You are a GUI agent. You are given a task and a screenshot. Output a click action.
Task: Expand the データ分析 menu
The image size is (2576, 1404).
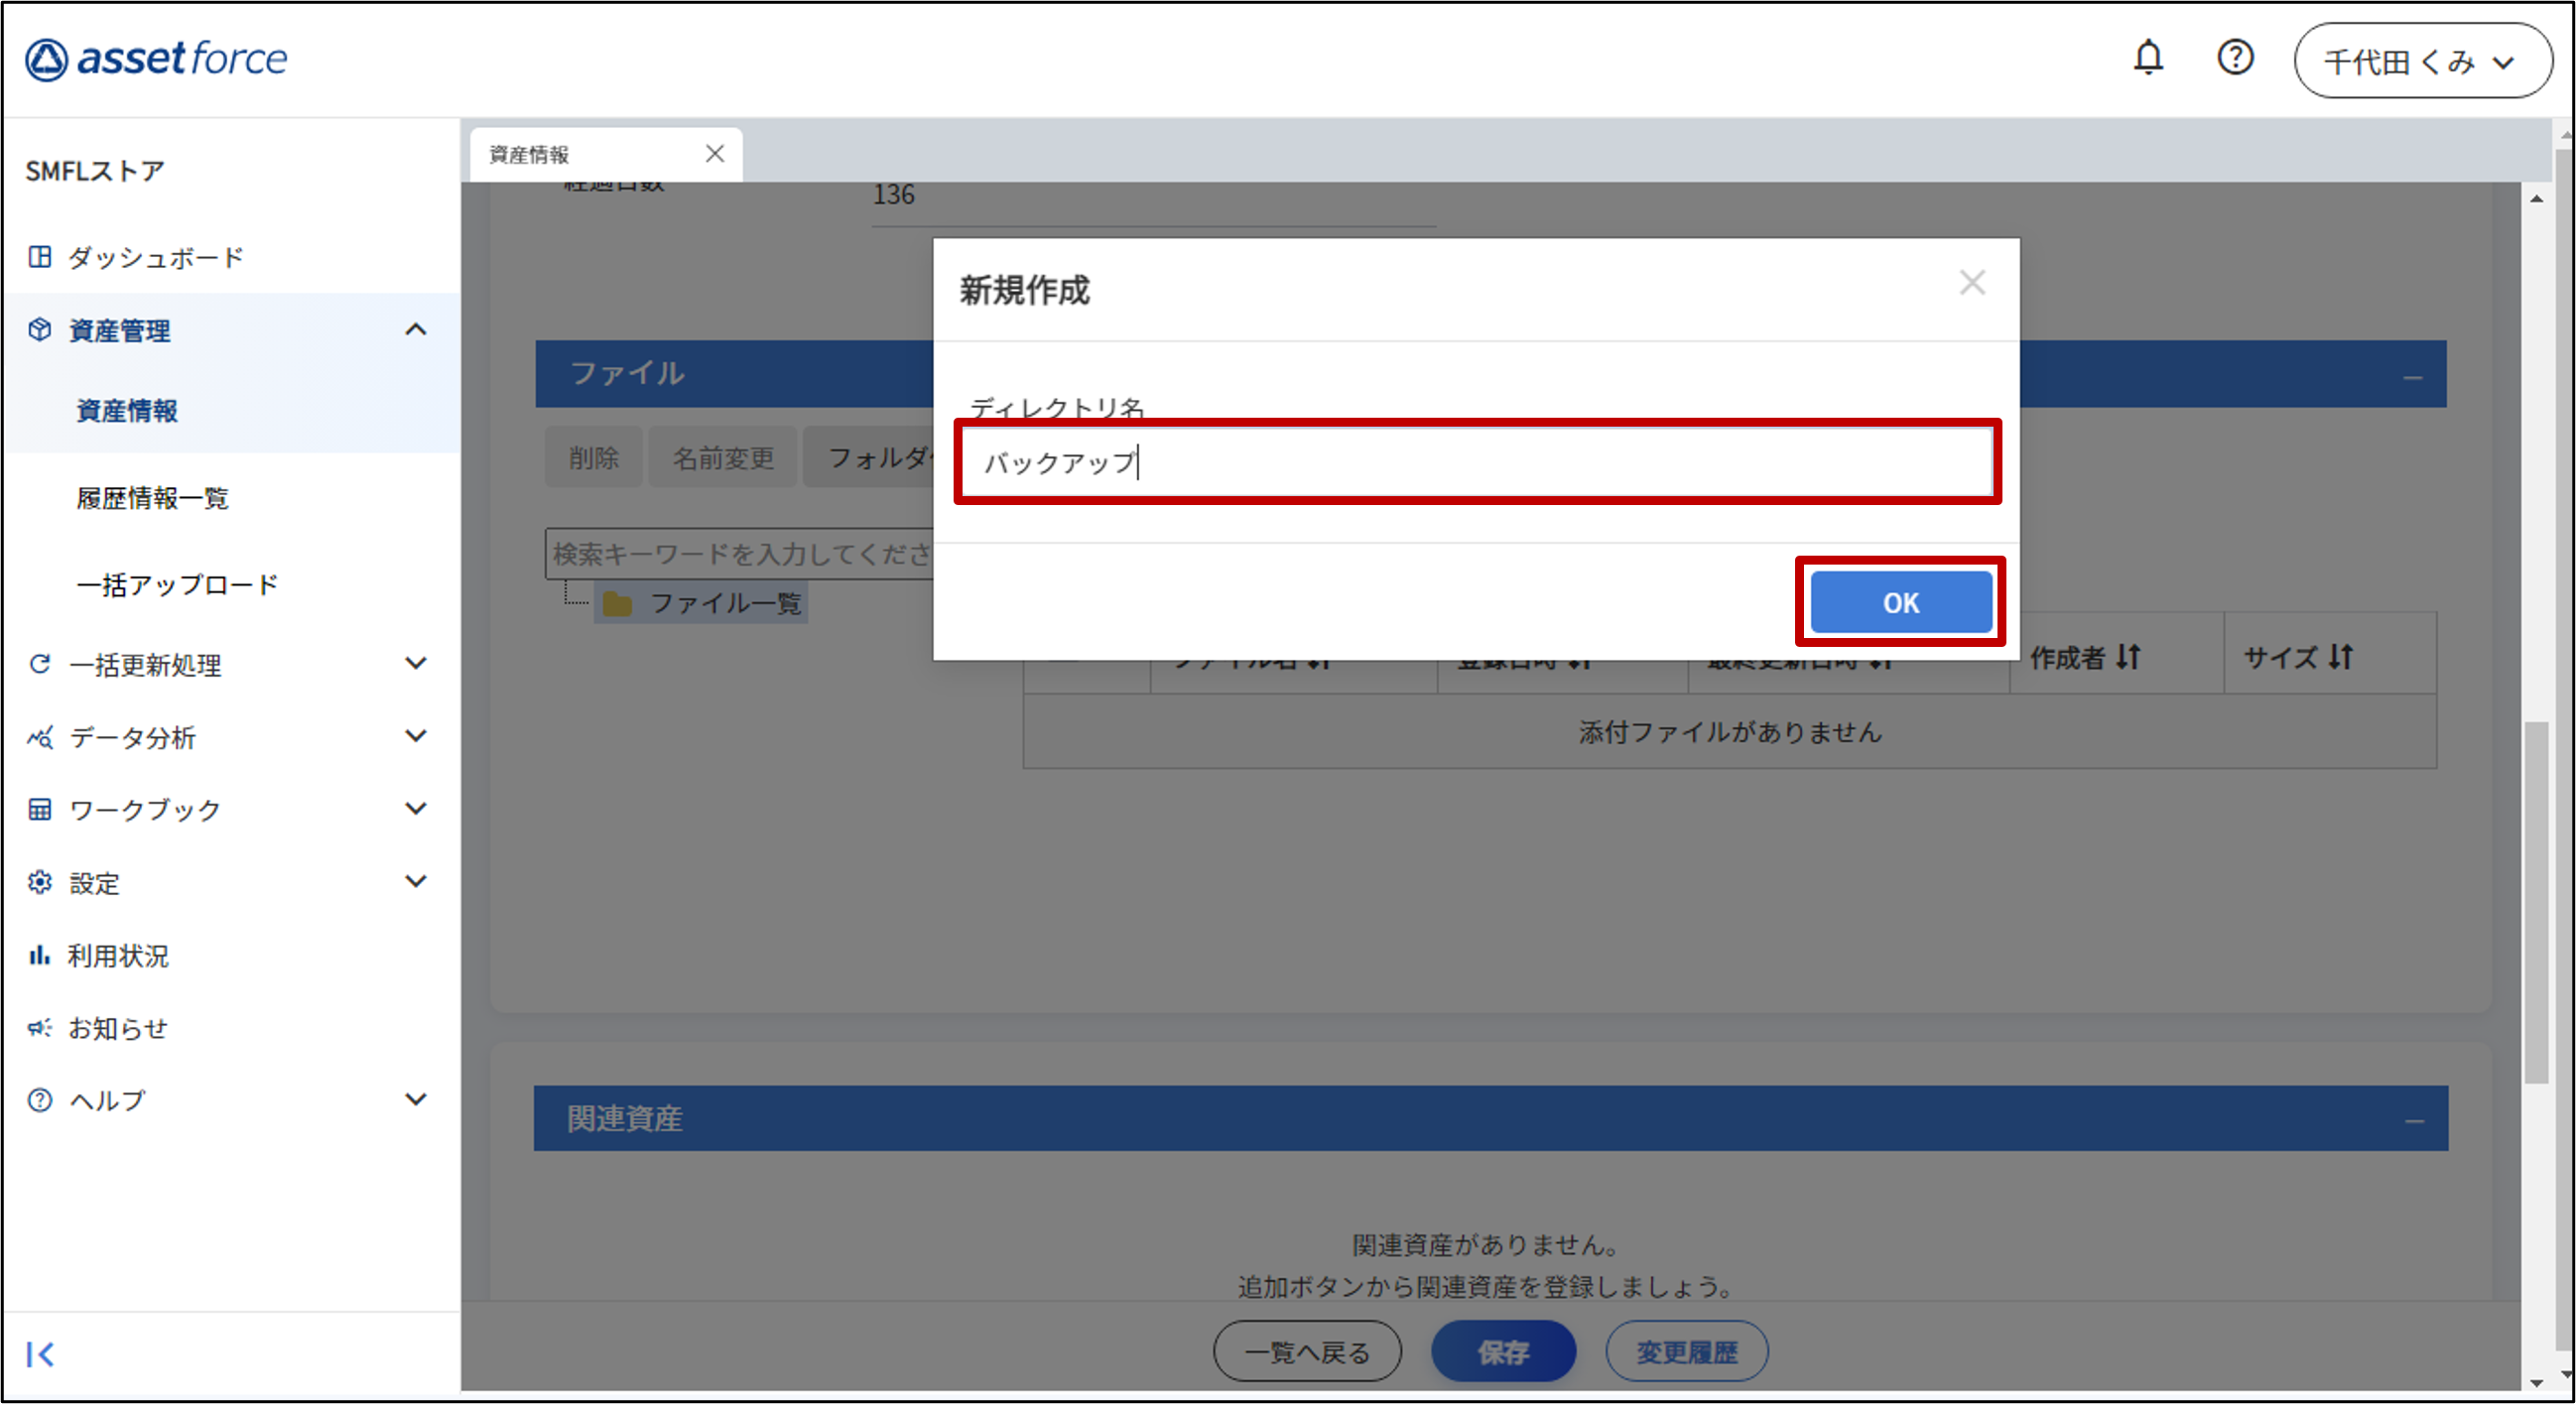[416, 736]
